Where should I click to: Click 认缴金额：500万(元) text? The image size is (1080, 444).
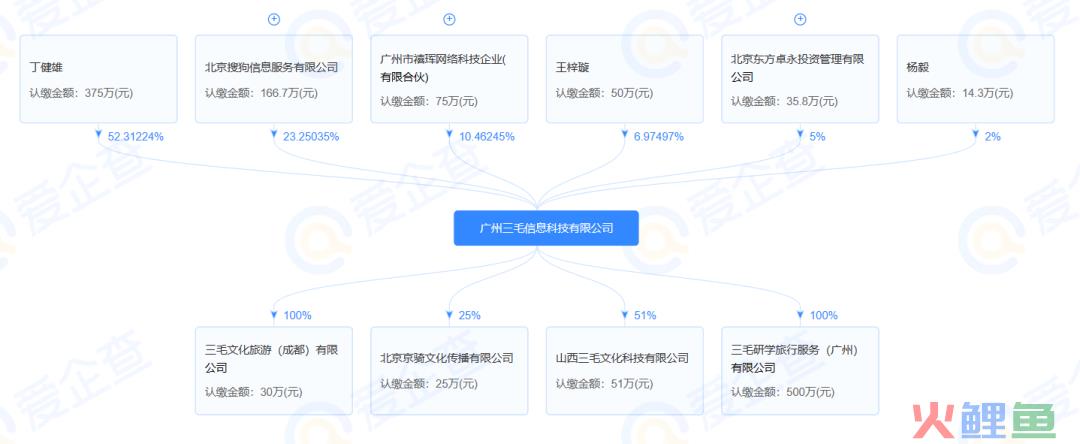point(783,392)
